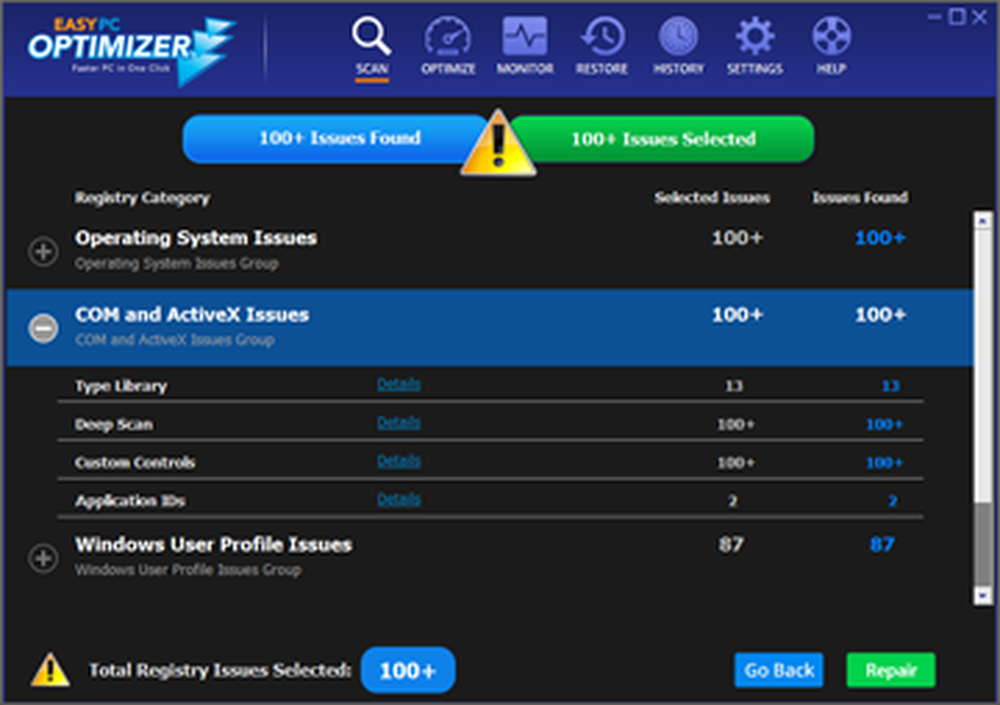Image resolution: width=1000 pixels, height=705 pixels.
Task: Open the Optimize speedometer icon
Action: pos(448,36)
